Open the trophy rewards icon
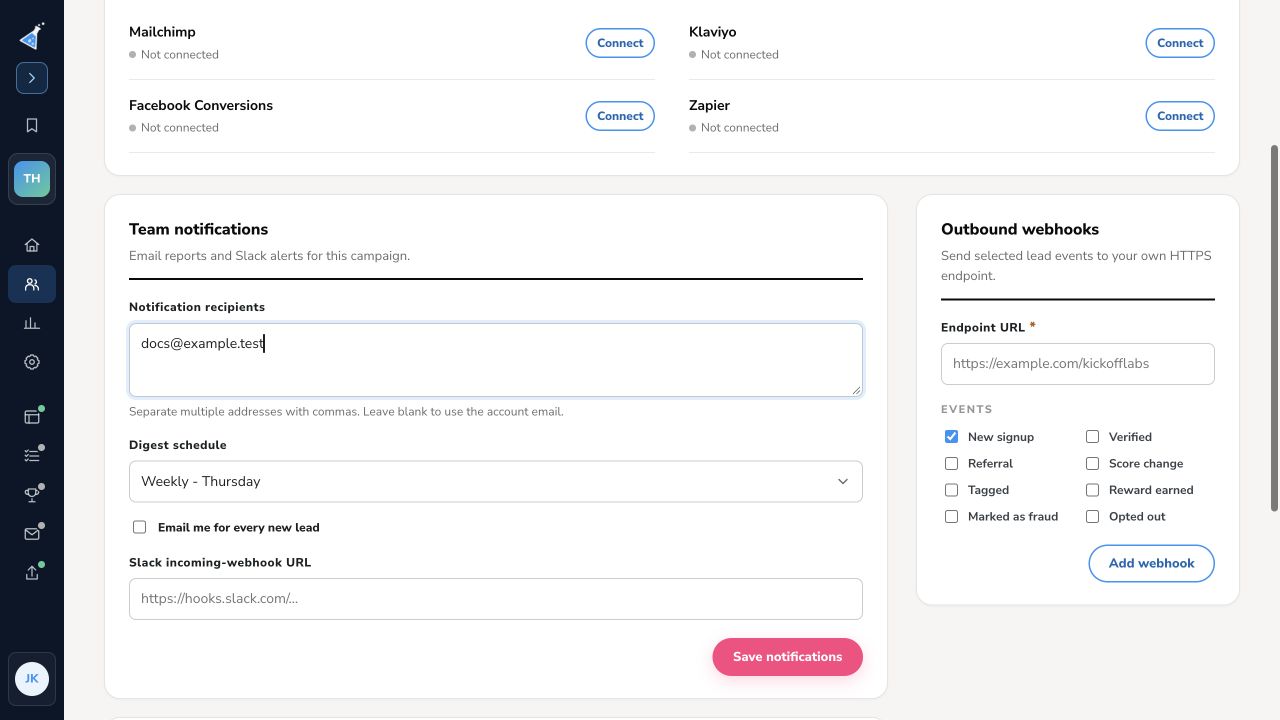Screen dimensions: 1280x720 [x=32, y=495]
